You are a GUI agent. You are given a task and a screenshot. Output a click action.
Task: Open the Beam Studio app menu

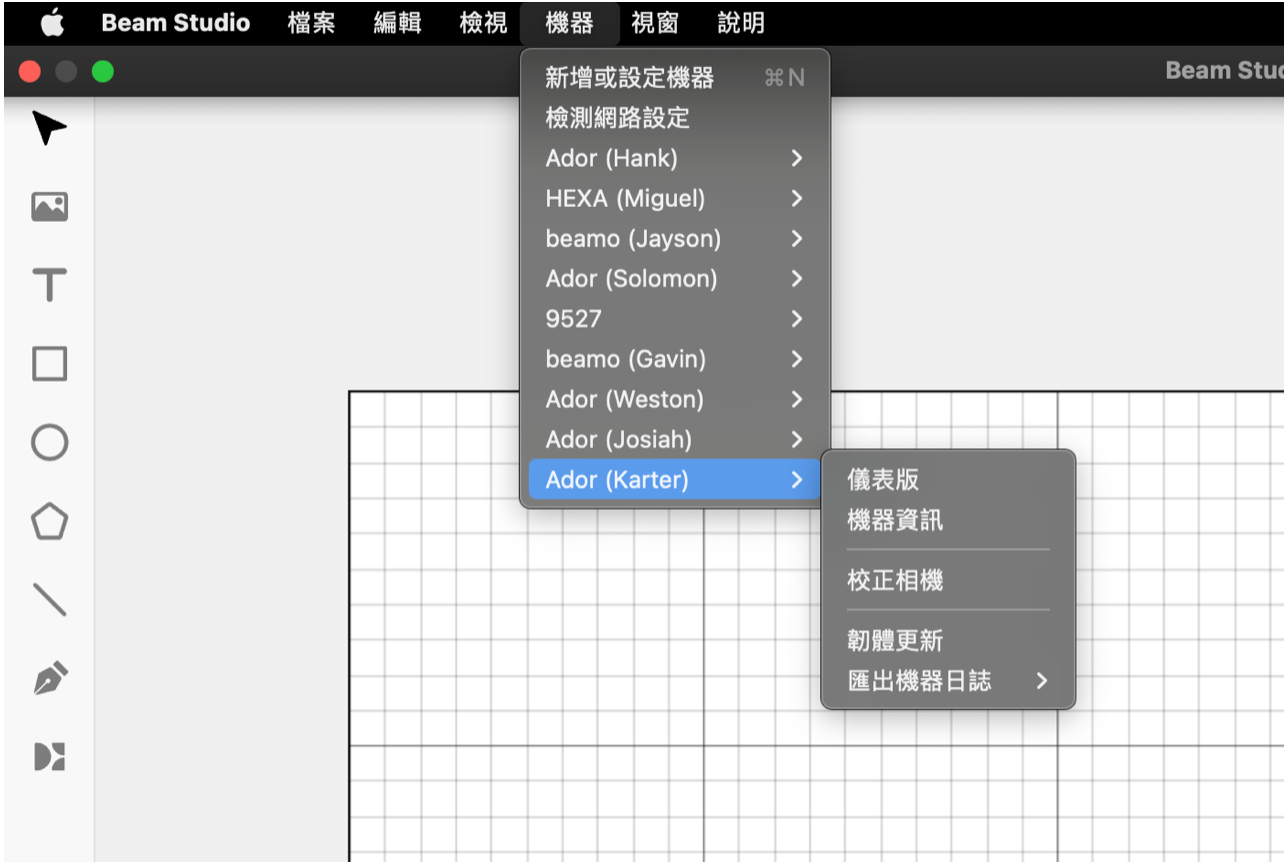coord(175,23)
